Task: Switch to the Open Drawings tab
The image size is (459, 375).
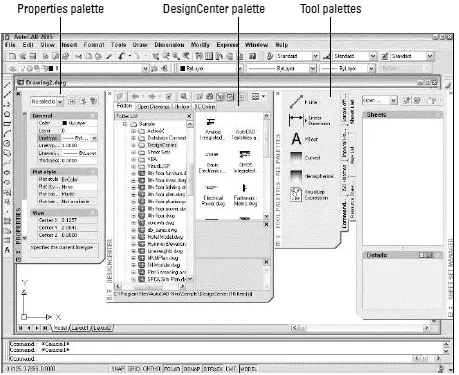Action: (x=154, y=107)
